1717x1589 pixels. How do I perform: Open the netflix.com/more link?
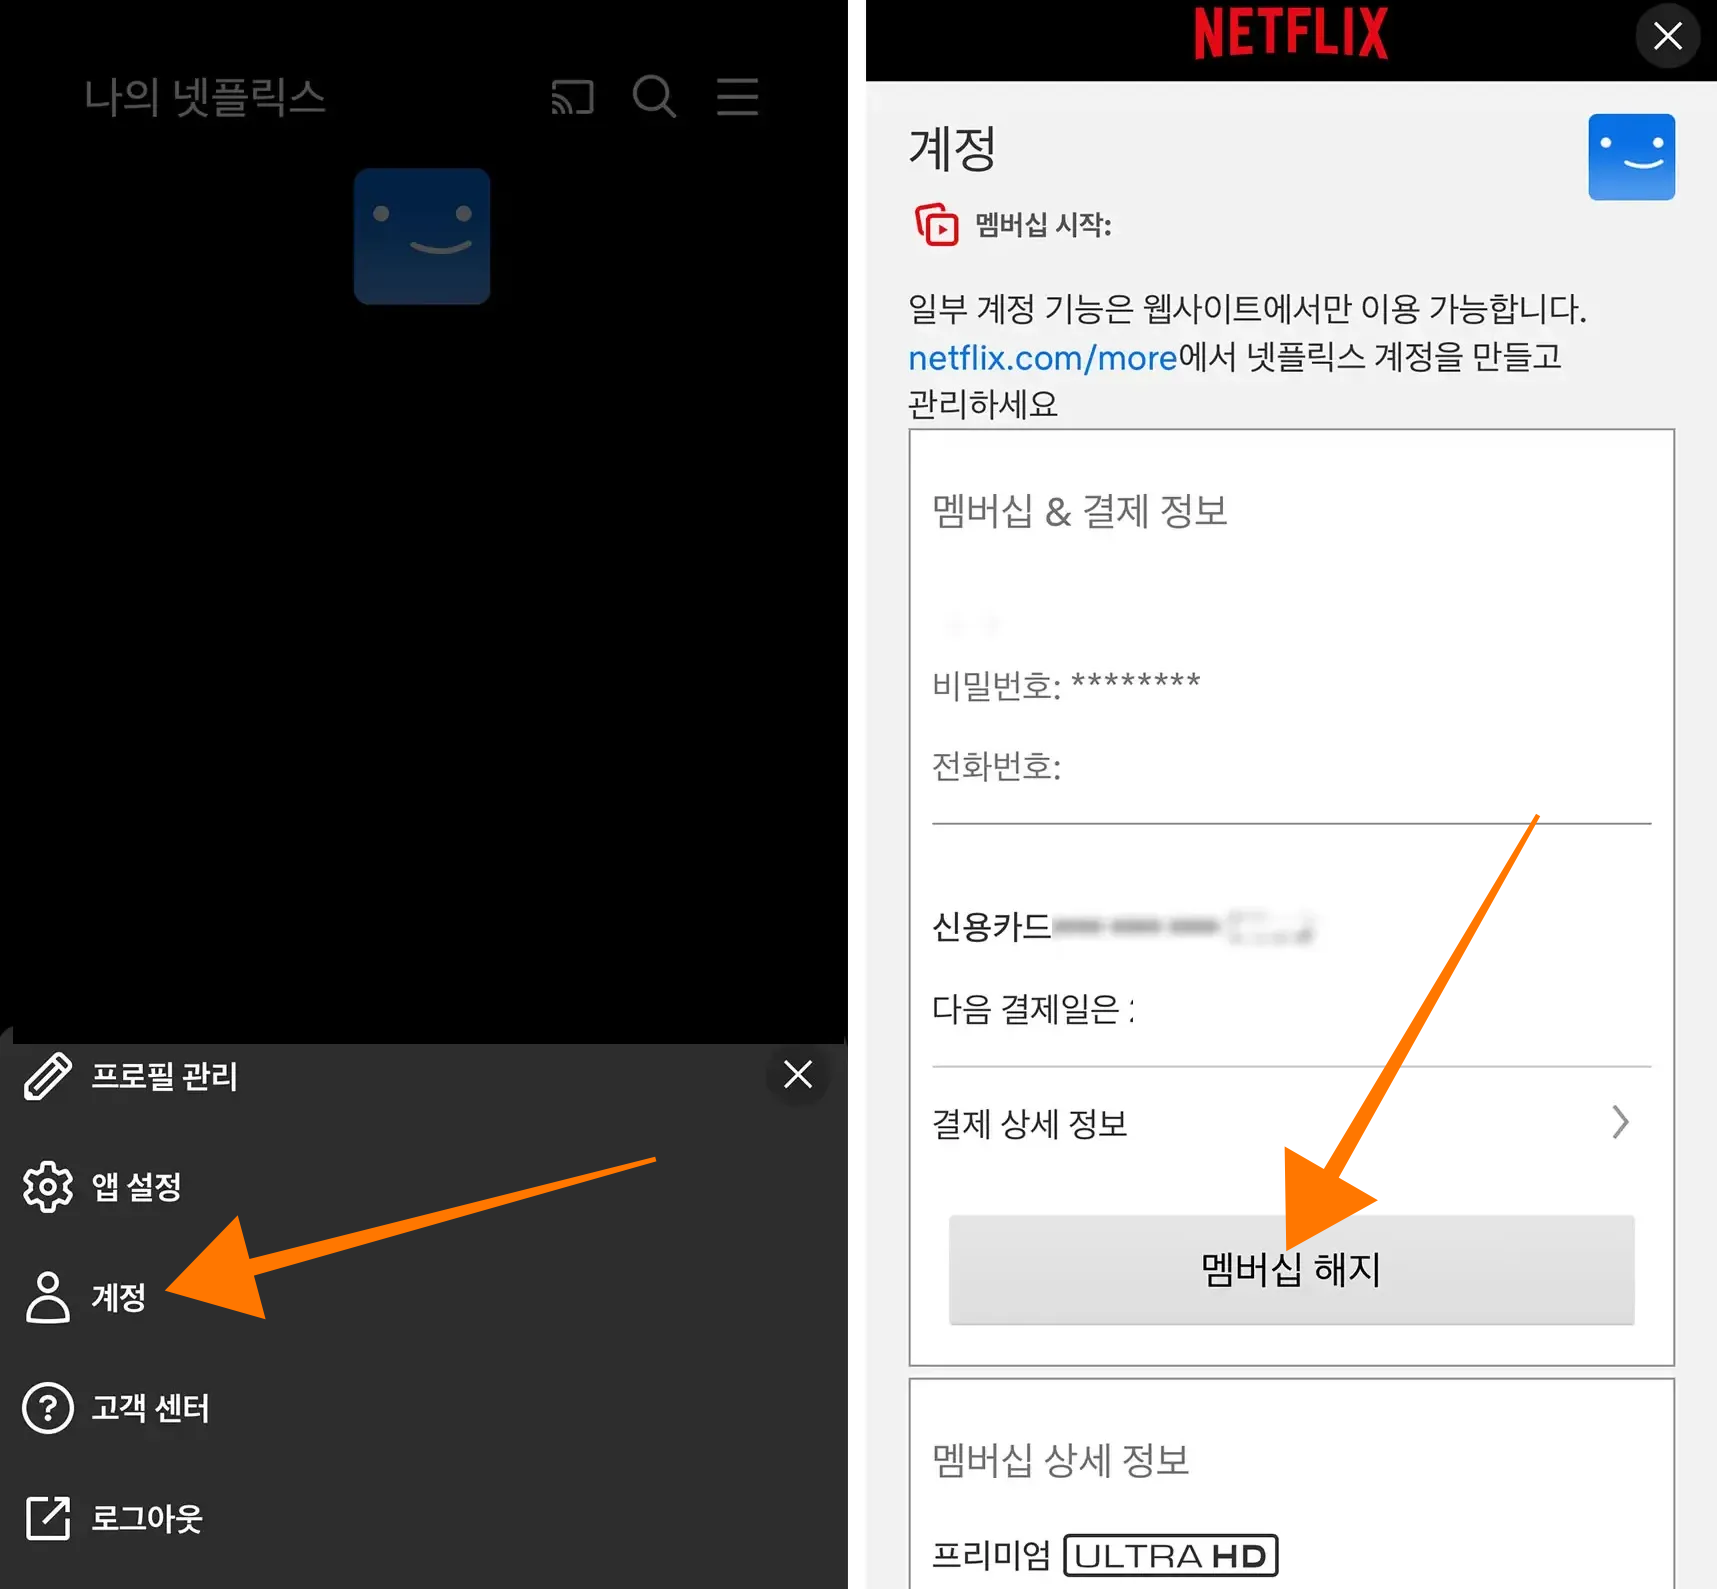pyautogui.click(x=1042, y=357)
